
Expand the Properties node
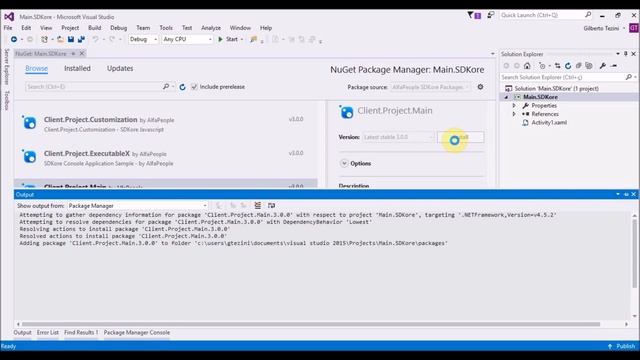pos(514,105)
